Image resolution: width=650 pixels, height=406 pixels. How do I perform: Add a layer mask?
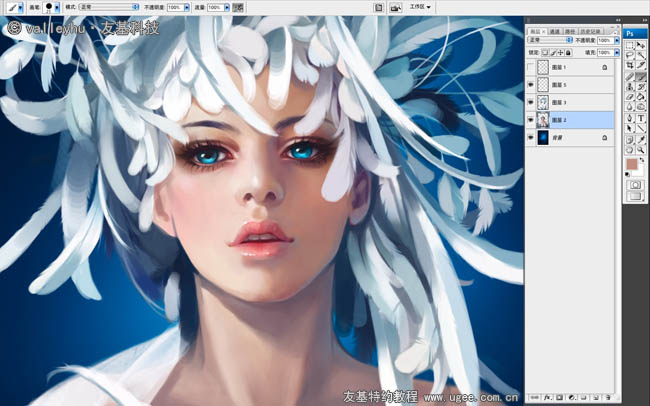click(x=560, y=398)
